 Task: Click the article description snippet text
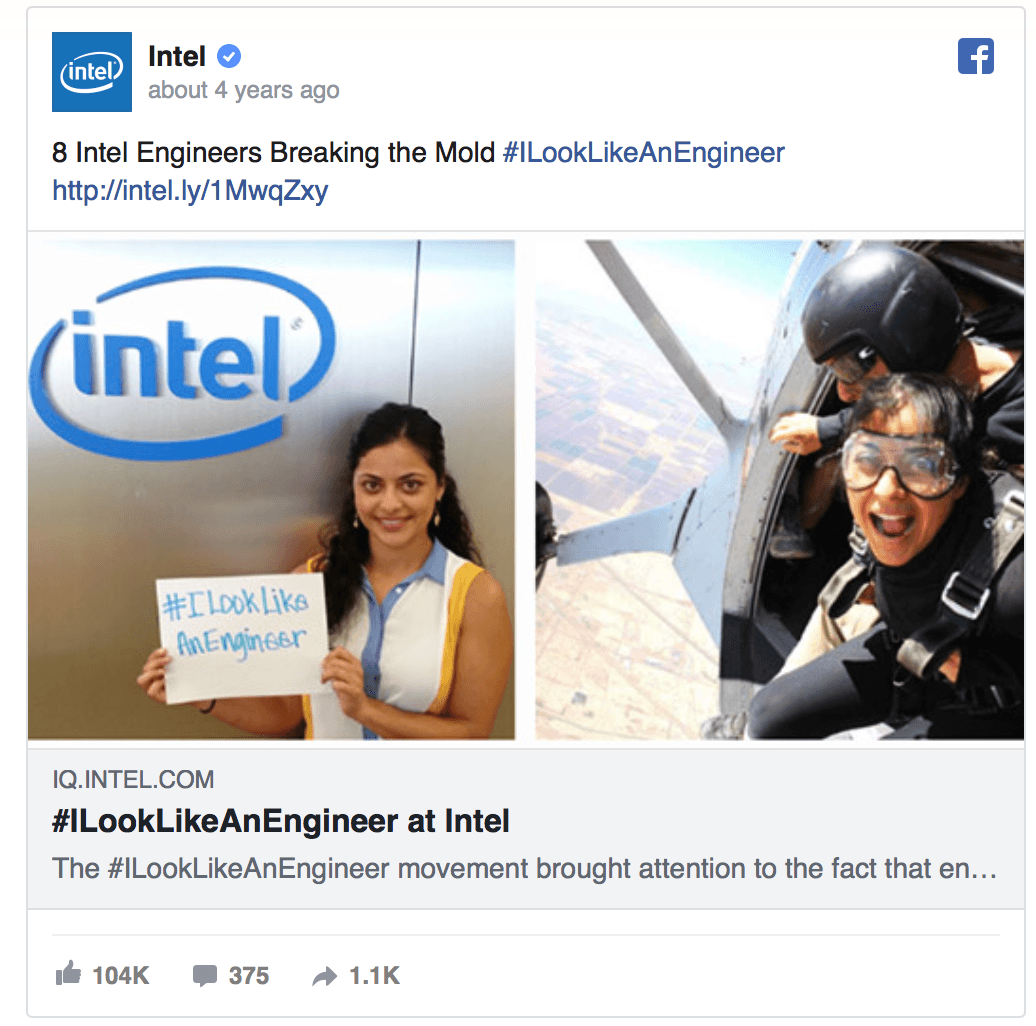point(525,868)
